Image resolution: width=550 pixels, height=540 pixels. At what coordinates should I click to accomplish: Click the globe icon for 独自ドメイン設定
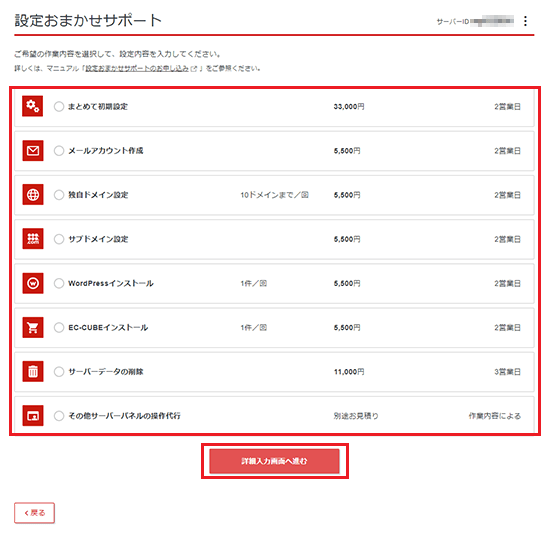(x=33, y=194)
